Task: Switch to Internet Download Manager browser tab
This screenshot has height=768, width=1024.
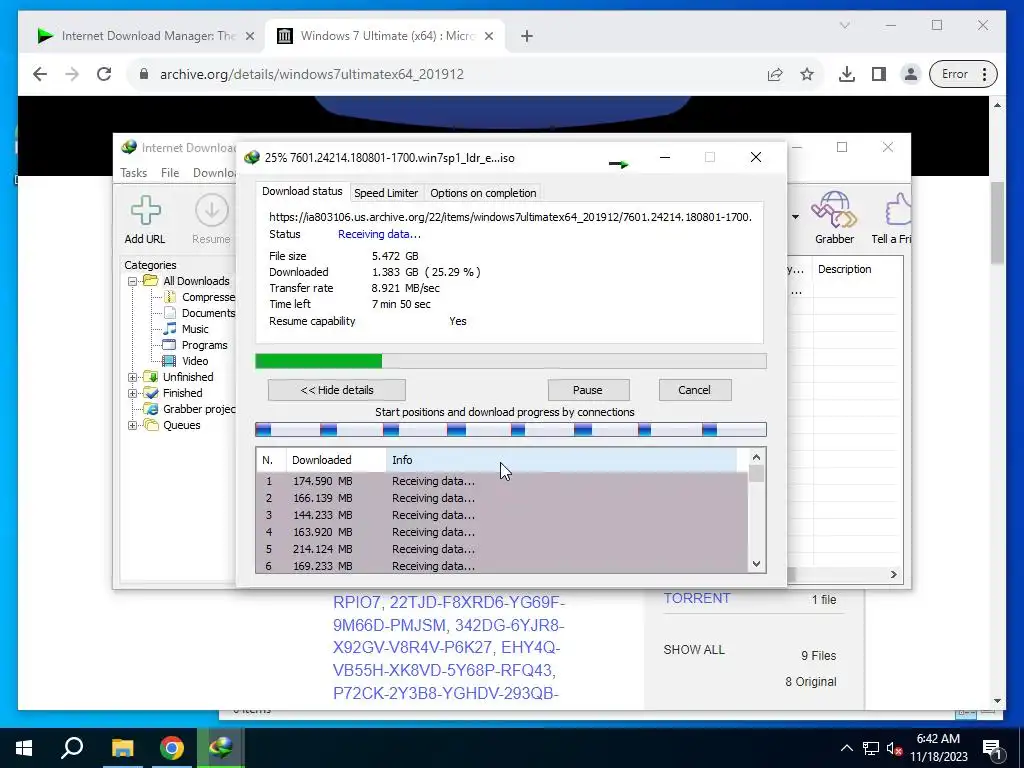Action: [x=146, y=36]
